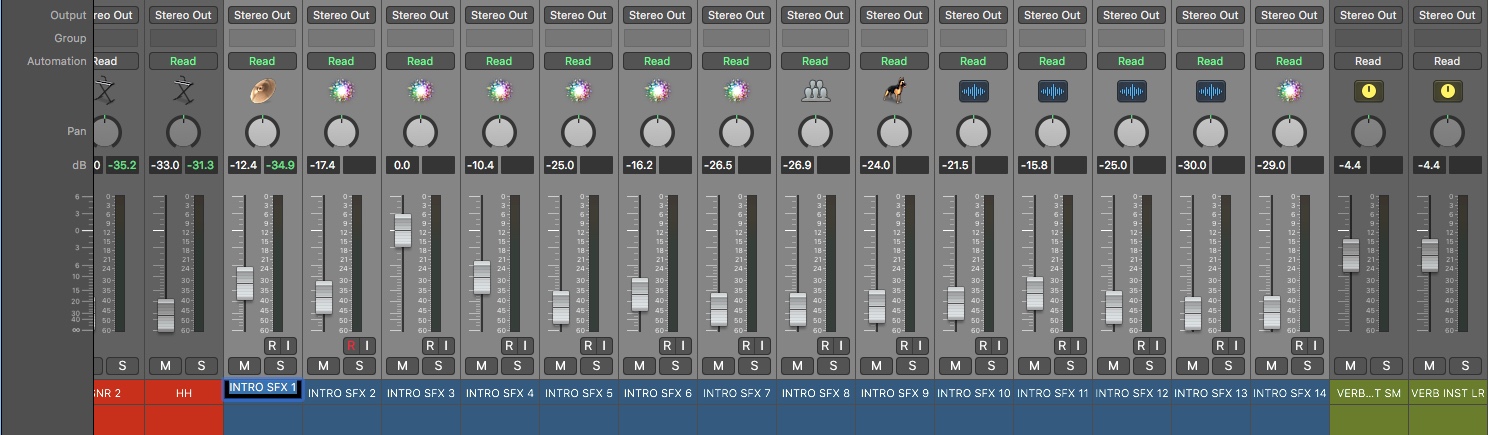Image resolution: width=1488 pixels, height=435 pixels.
Task: Mute the VERB INST LR channel
Action: tap(1429, 366)
